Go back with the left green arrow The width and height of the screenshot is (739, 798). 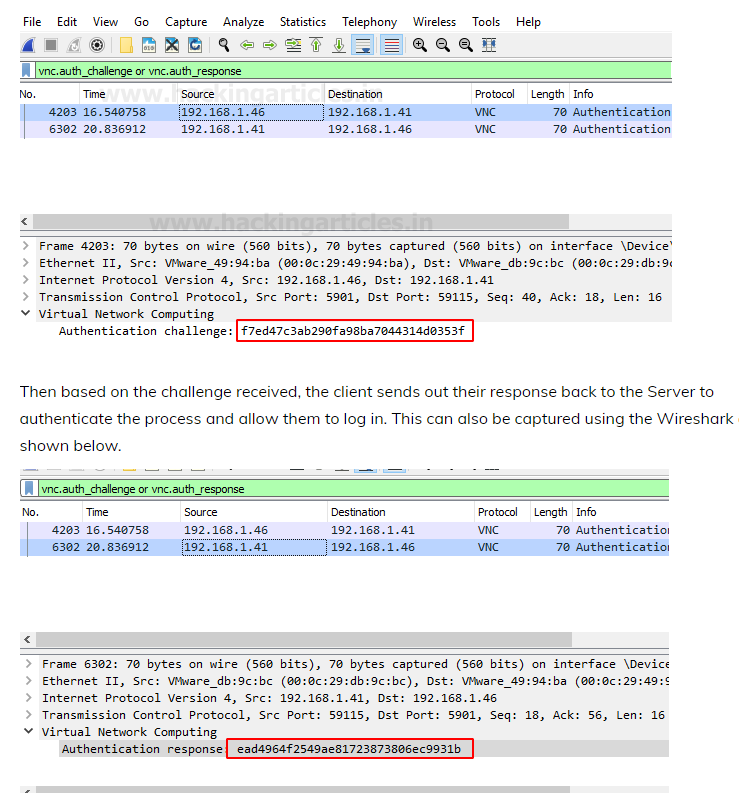pos(247,45)
